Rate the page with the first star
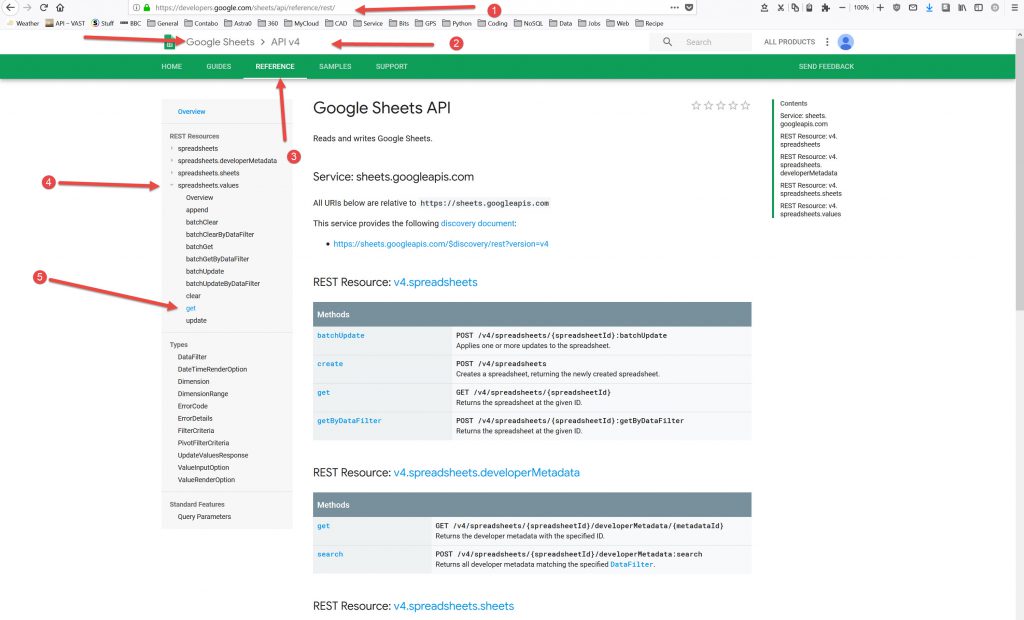 point(696,105)
